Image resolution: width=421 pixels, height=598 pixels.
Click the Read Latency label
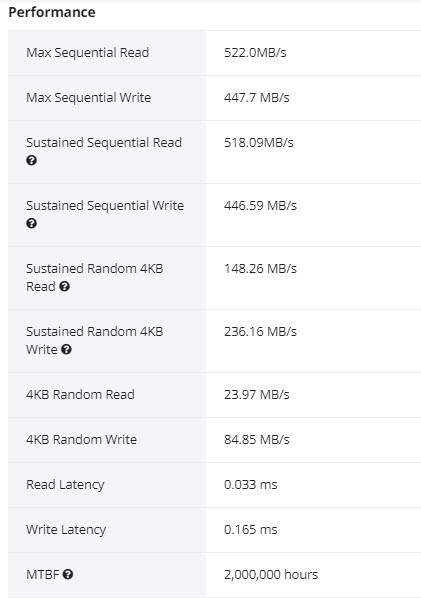[65, 484]
